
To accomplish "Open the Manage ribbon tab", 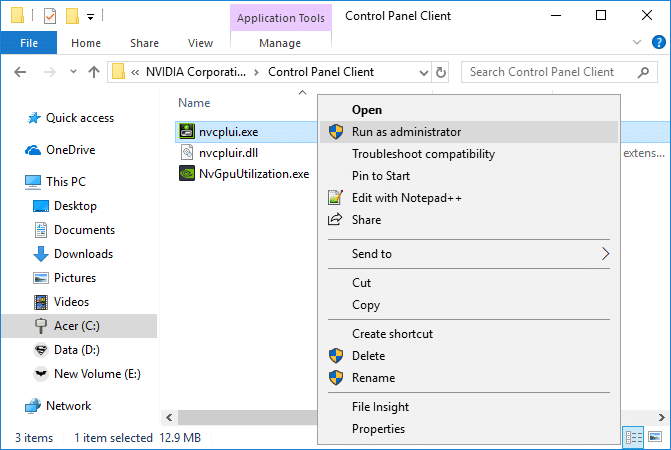I will (279, 43).
